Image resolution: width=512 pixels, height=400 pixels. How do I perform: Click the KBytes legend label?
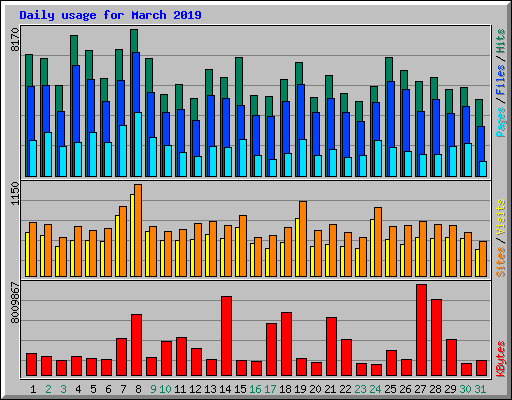(x=500, y=359)
